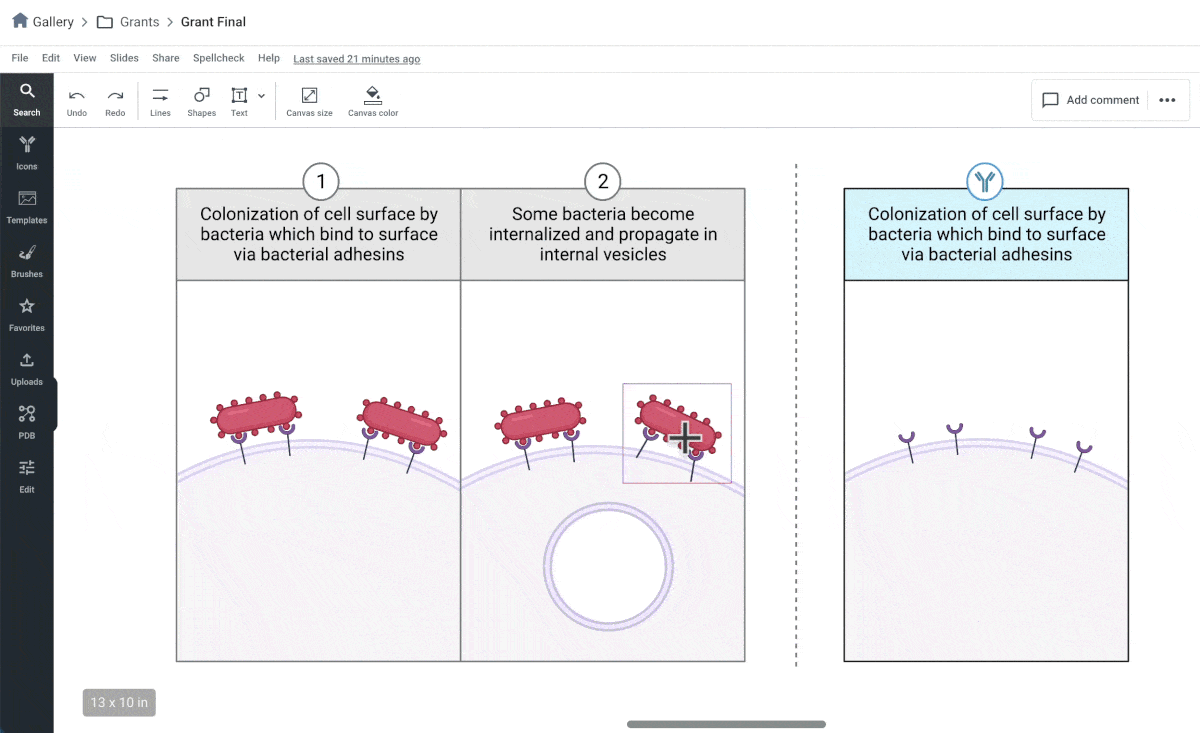
Task: Select the numbered circle 1 label
Action: pos(321,182)
